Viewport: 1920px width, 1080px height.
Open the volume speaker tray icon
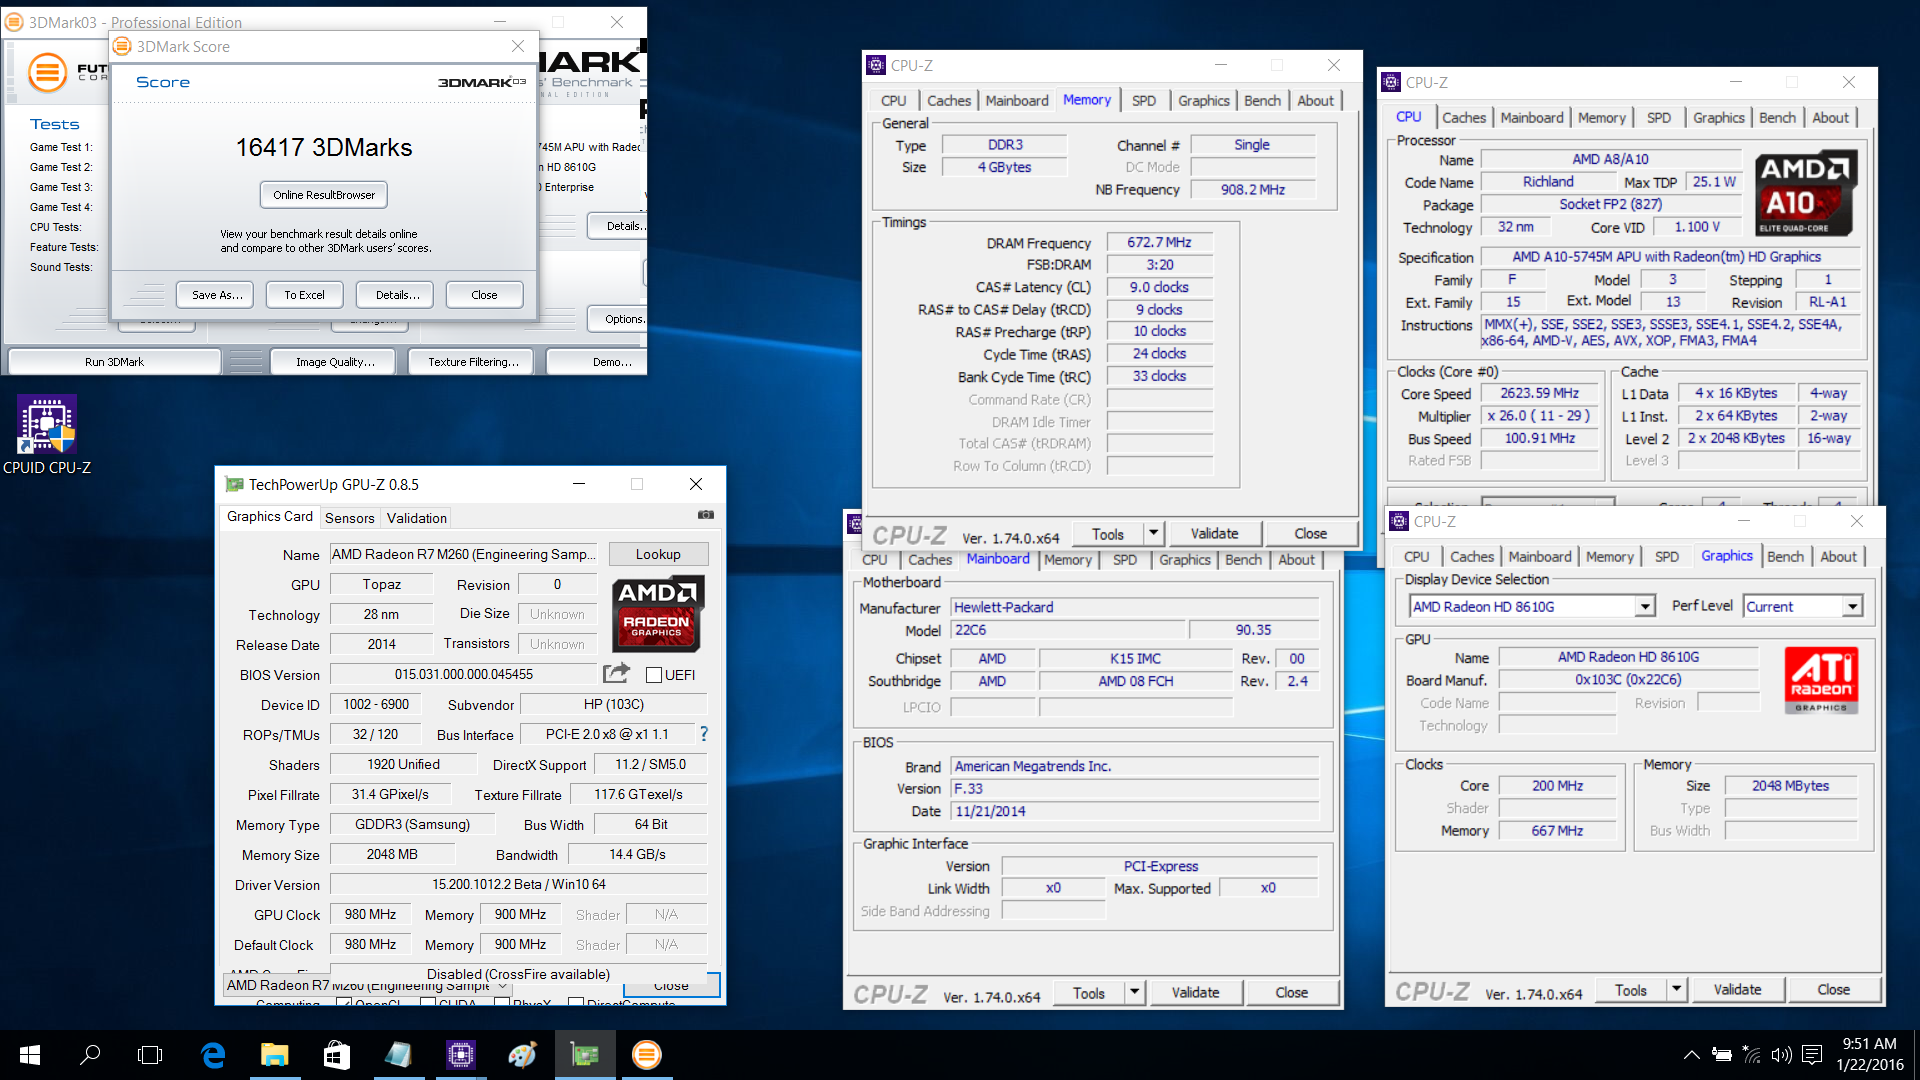[x=1781, y=1054]
